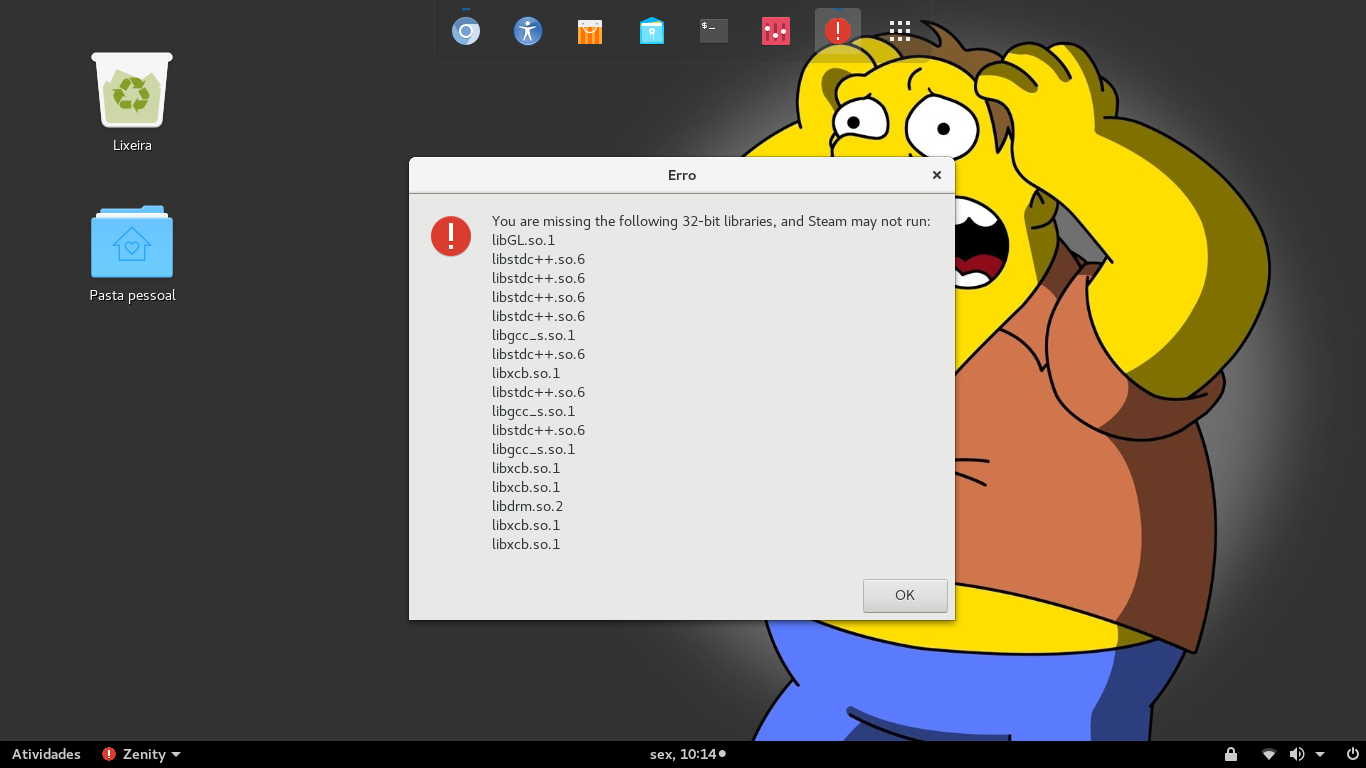Image resolution: width=1366 pixels, height=768 pixels.
Task: Open the blue store bag dock icon
Action: (652, 31)
